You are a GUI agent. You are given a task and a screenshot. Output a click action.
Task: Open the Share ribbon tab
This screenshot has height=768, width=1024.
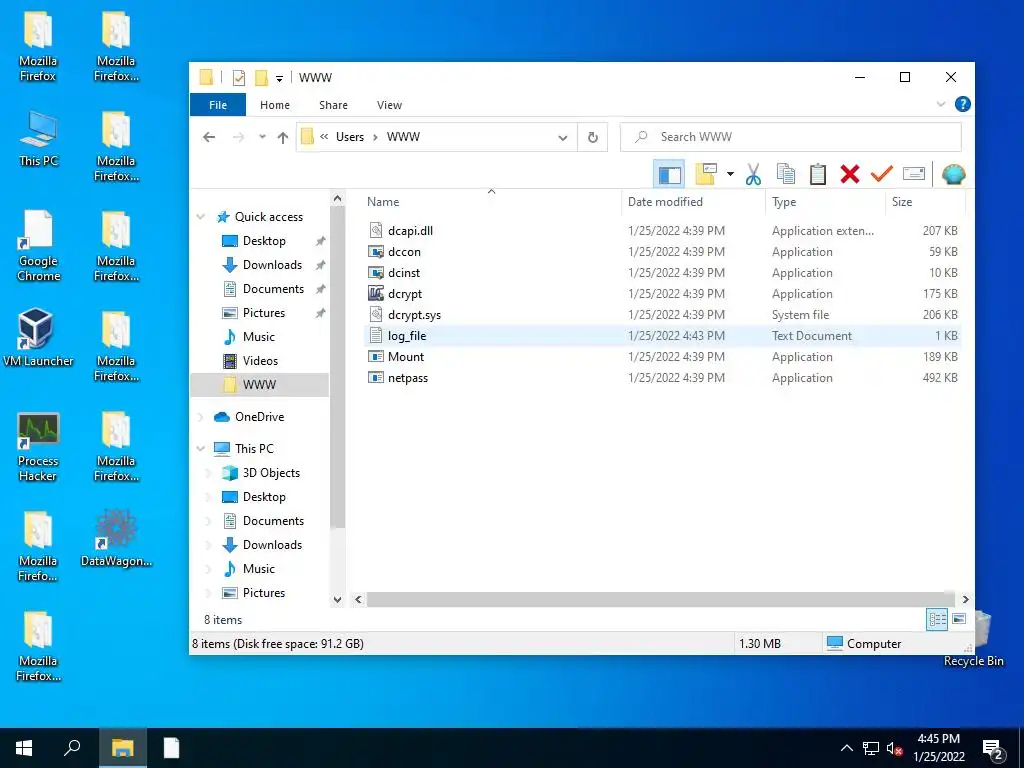[x=333, y=105]
